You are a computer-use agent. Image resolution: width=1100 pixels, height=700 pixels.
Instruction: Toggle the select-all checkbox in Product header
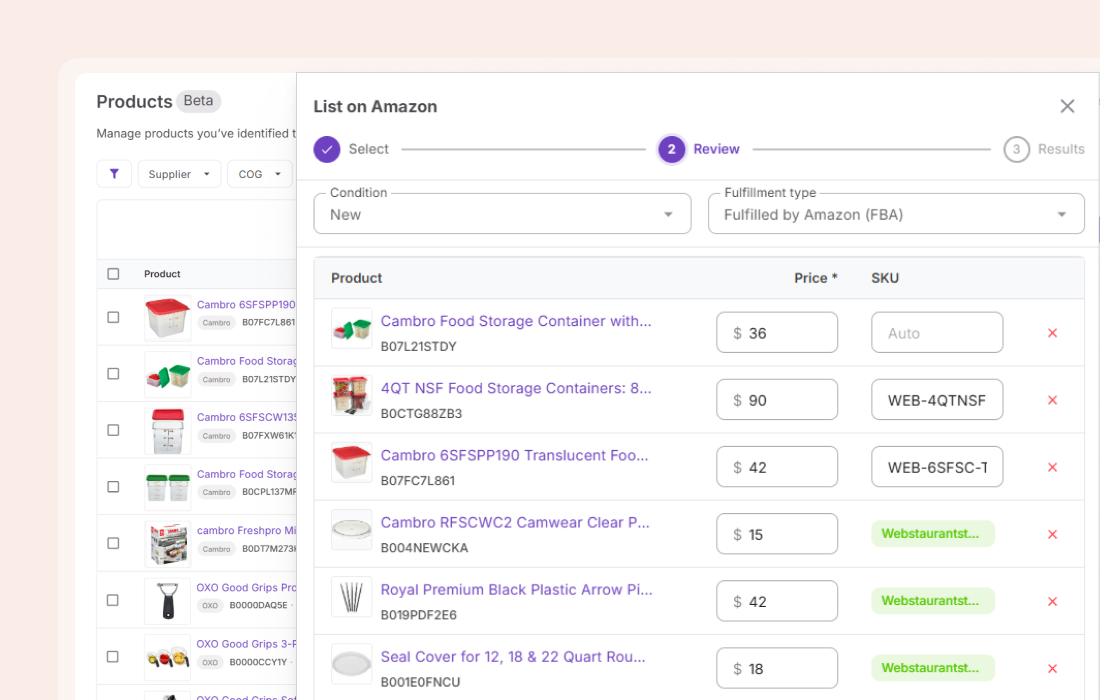tap(113, 274)
